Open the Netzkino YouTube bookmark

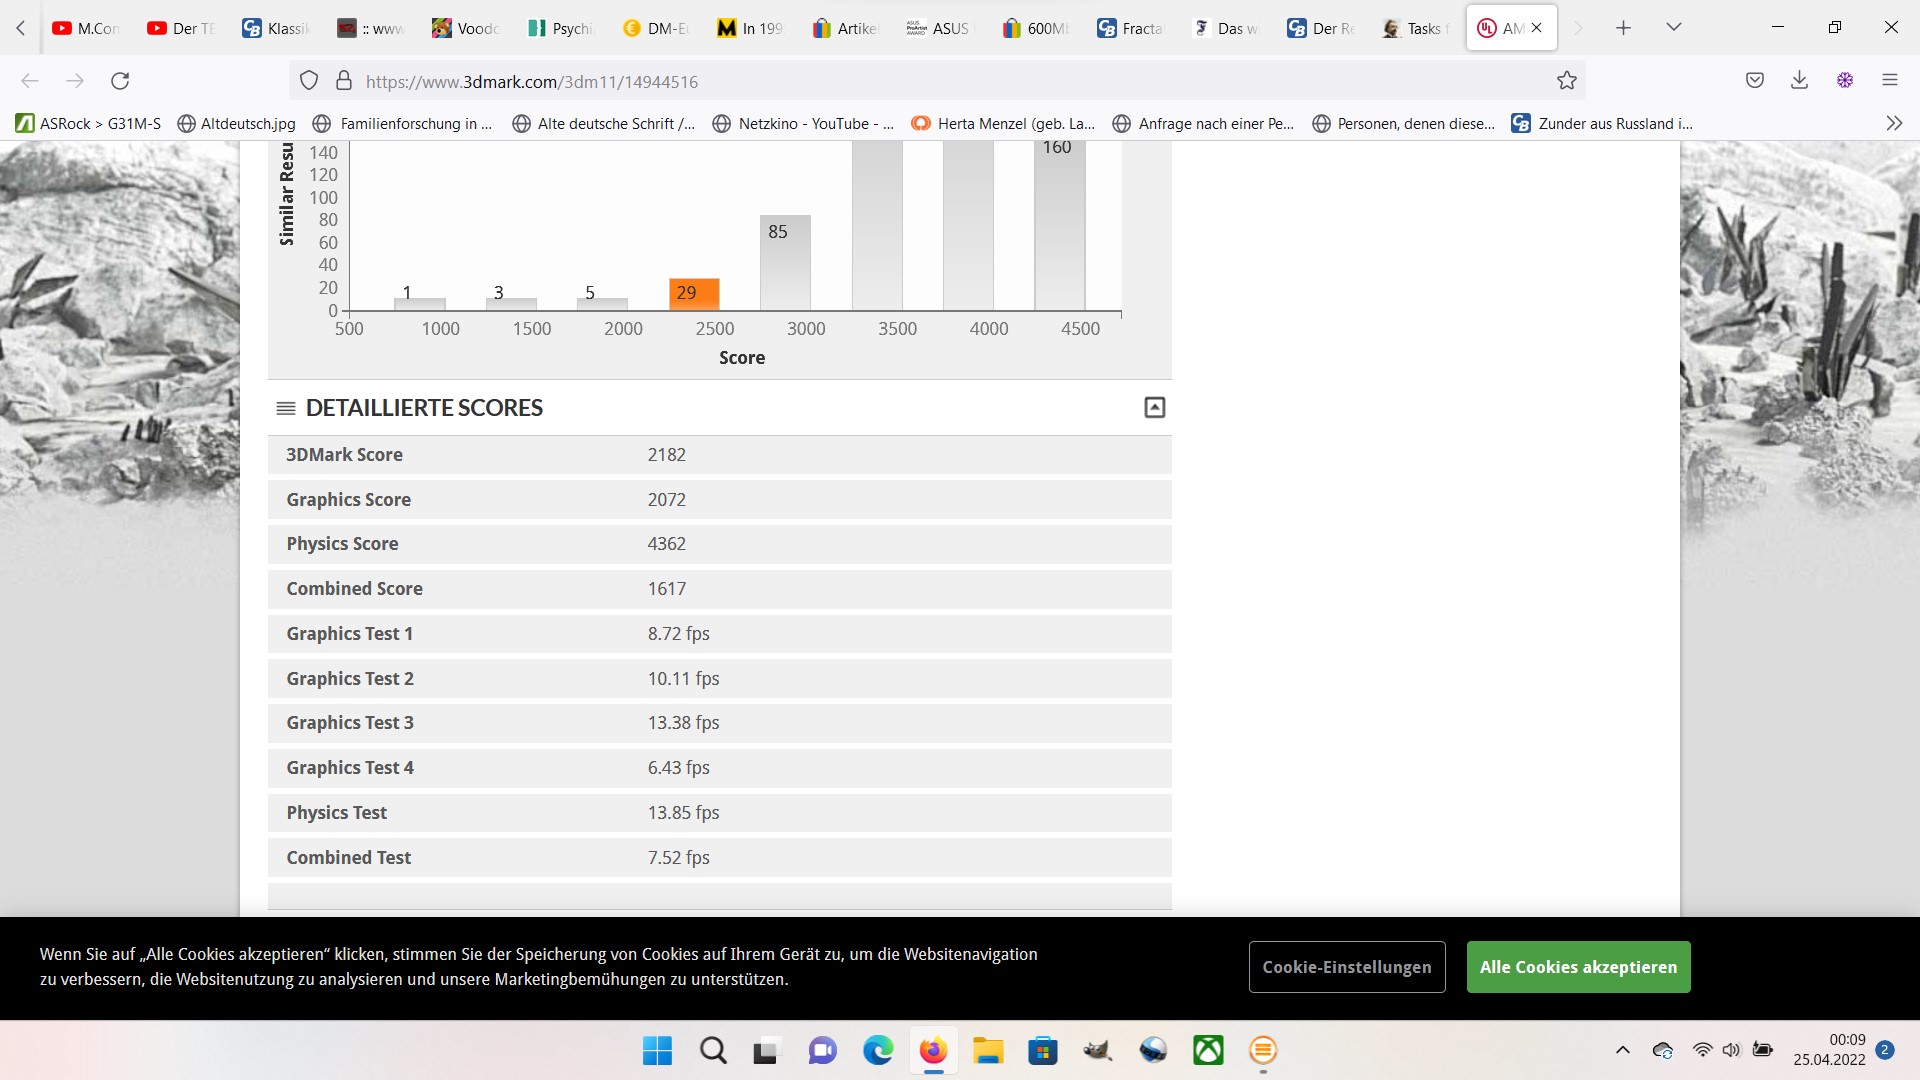coord(803,123)
